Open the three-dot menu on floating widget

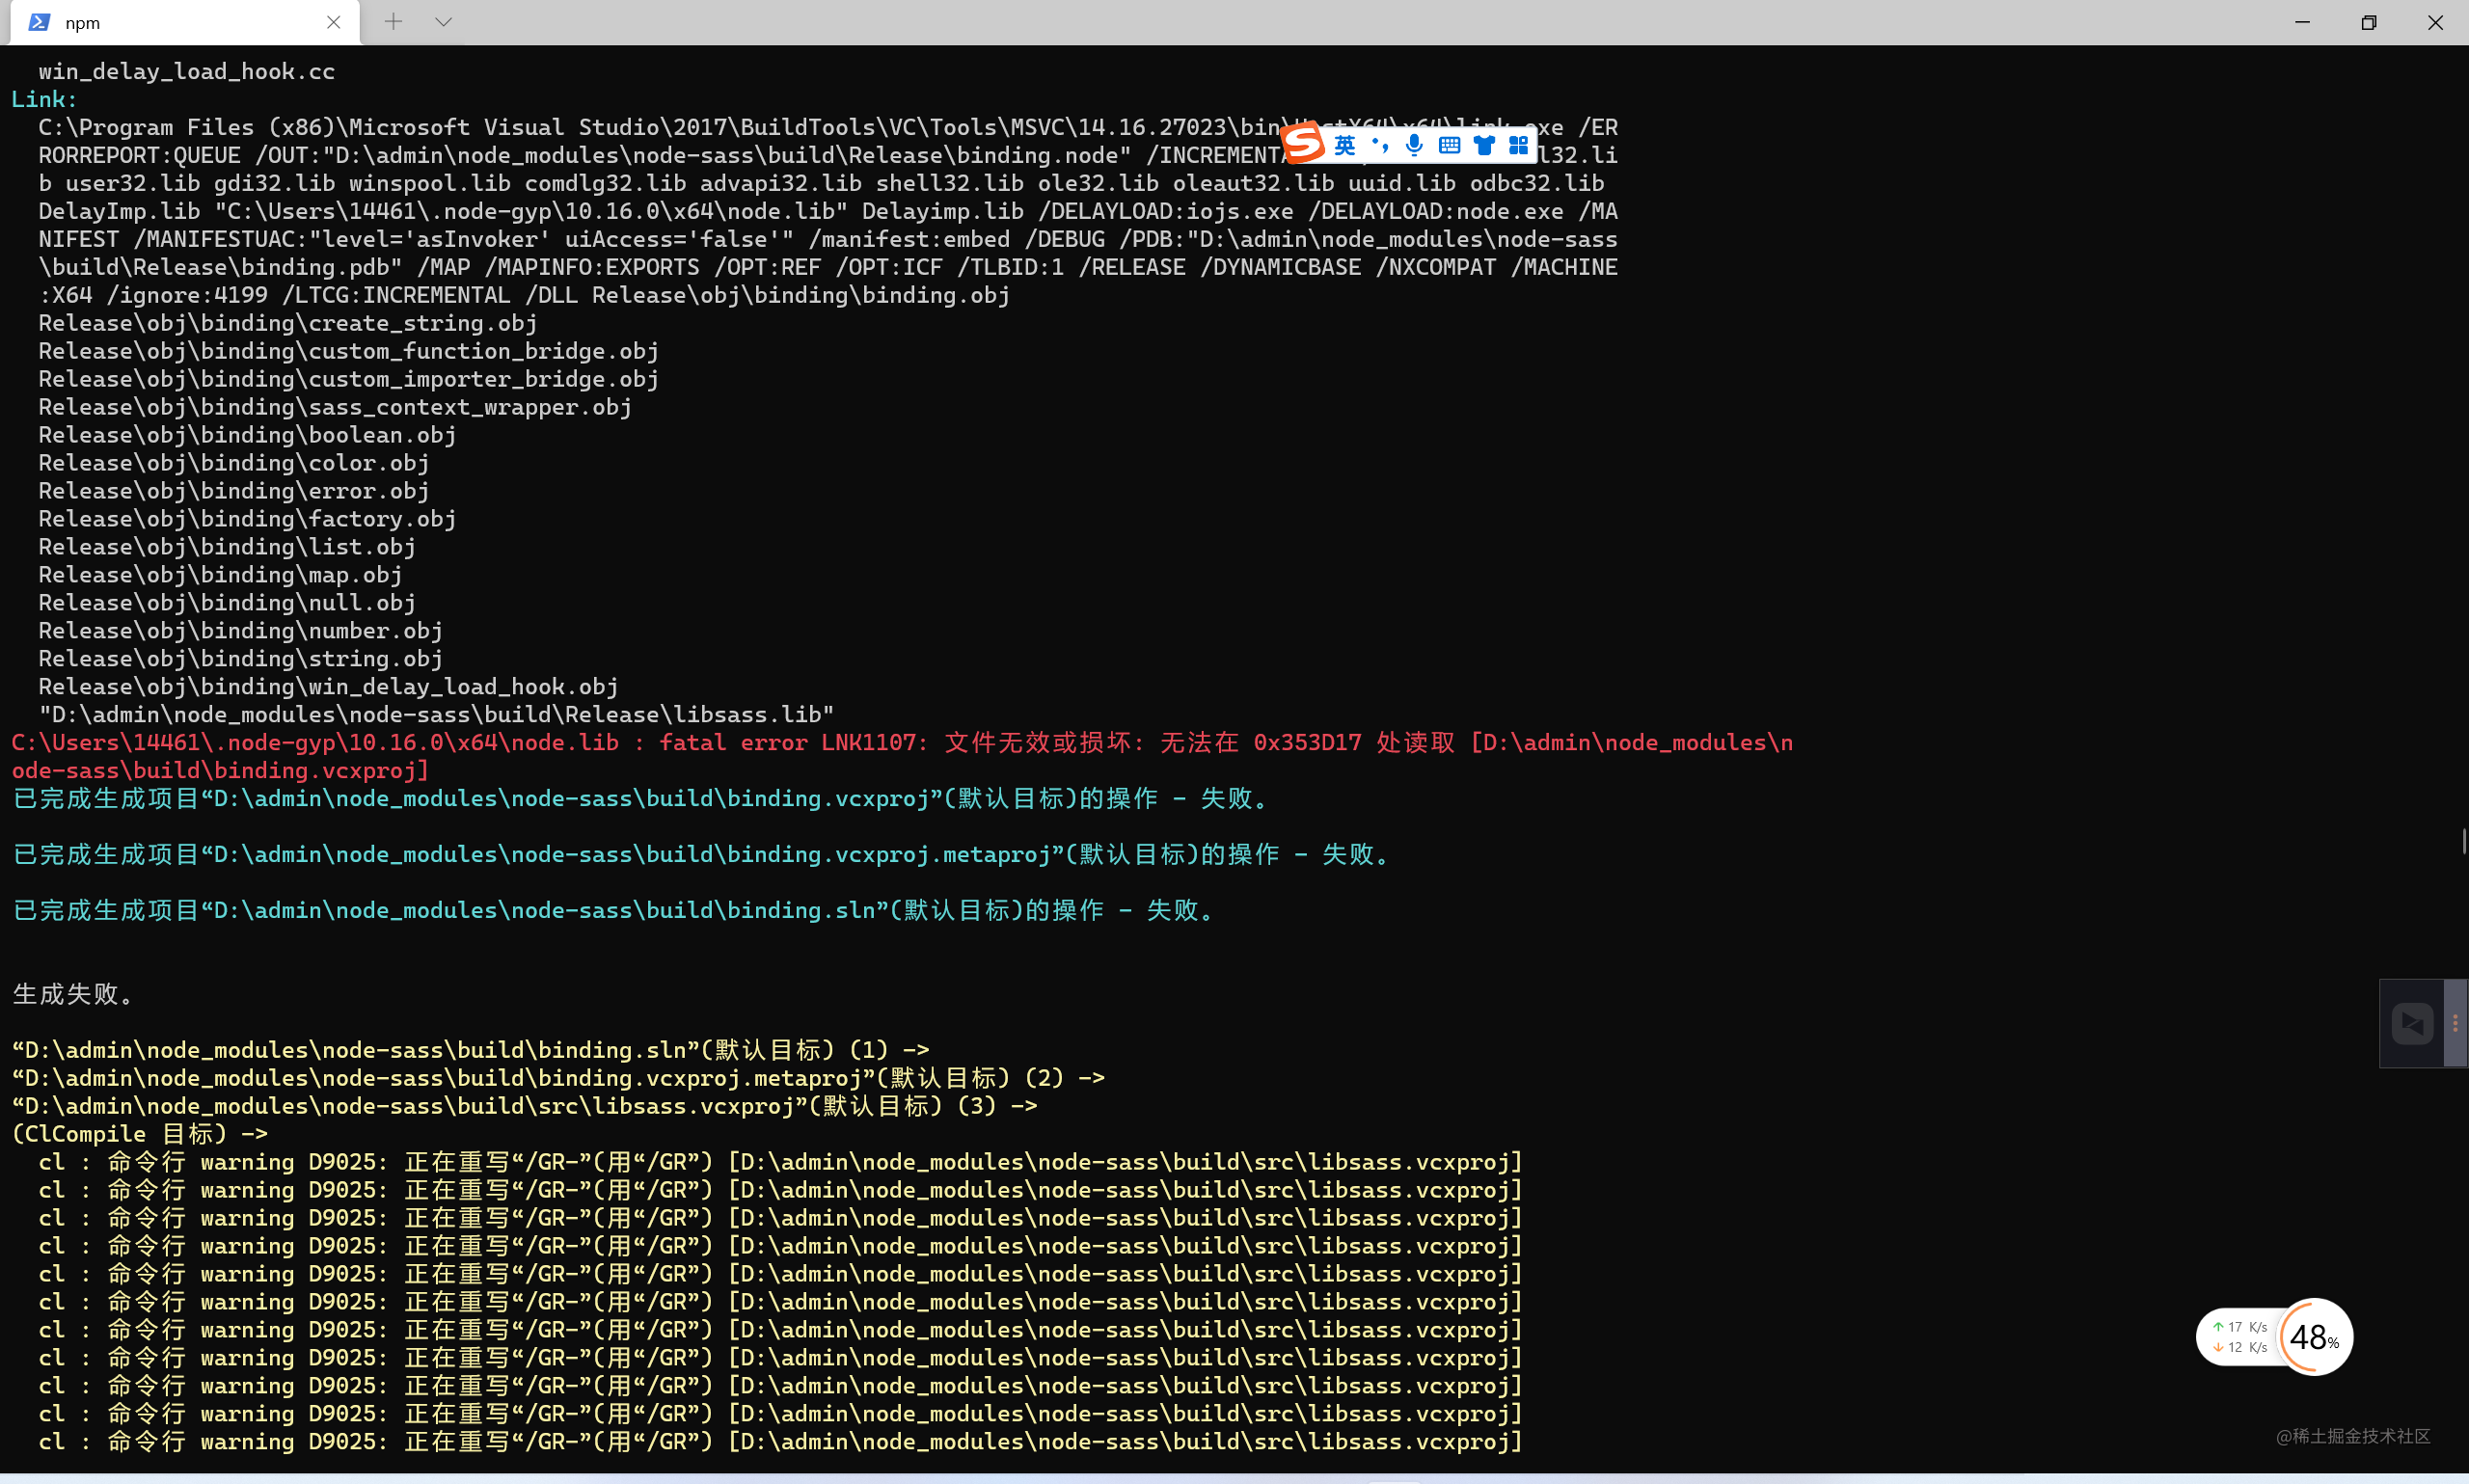pos(2455,1023)
